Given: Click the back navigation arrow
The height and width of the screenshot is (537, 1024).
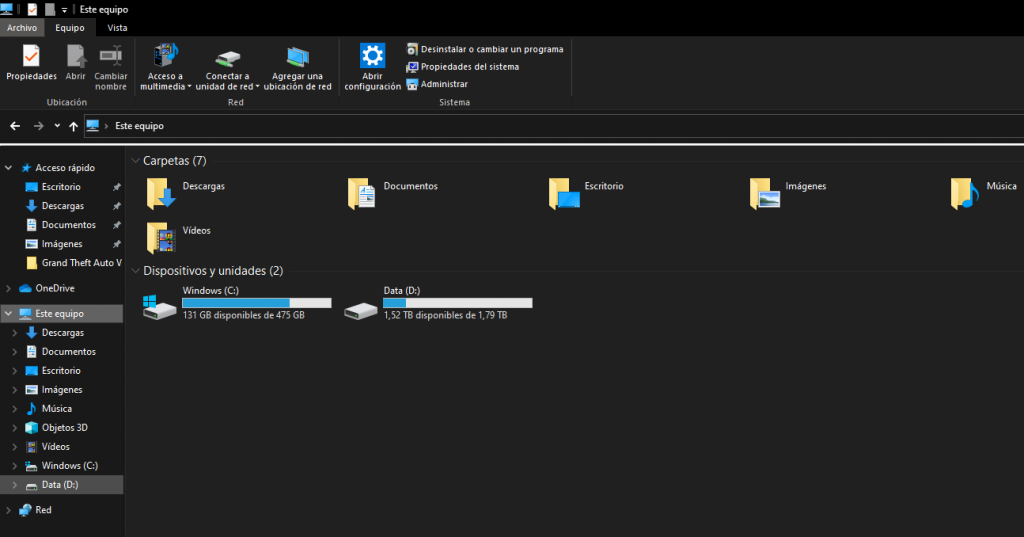Looking at the screenshot, I should click(15, 126).
